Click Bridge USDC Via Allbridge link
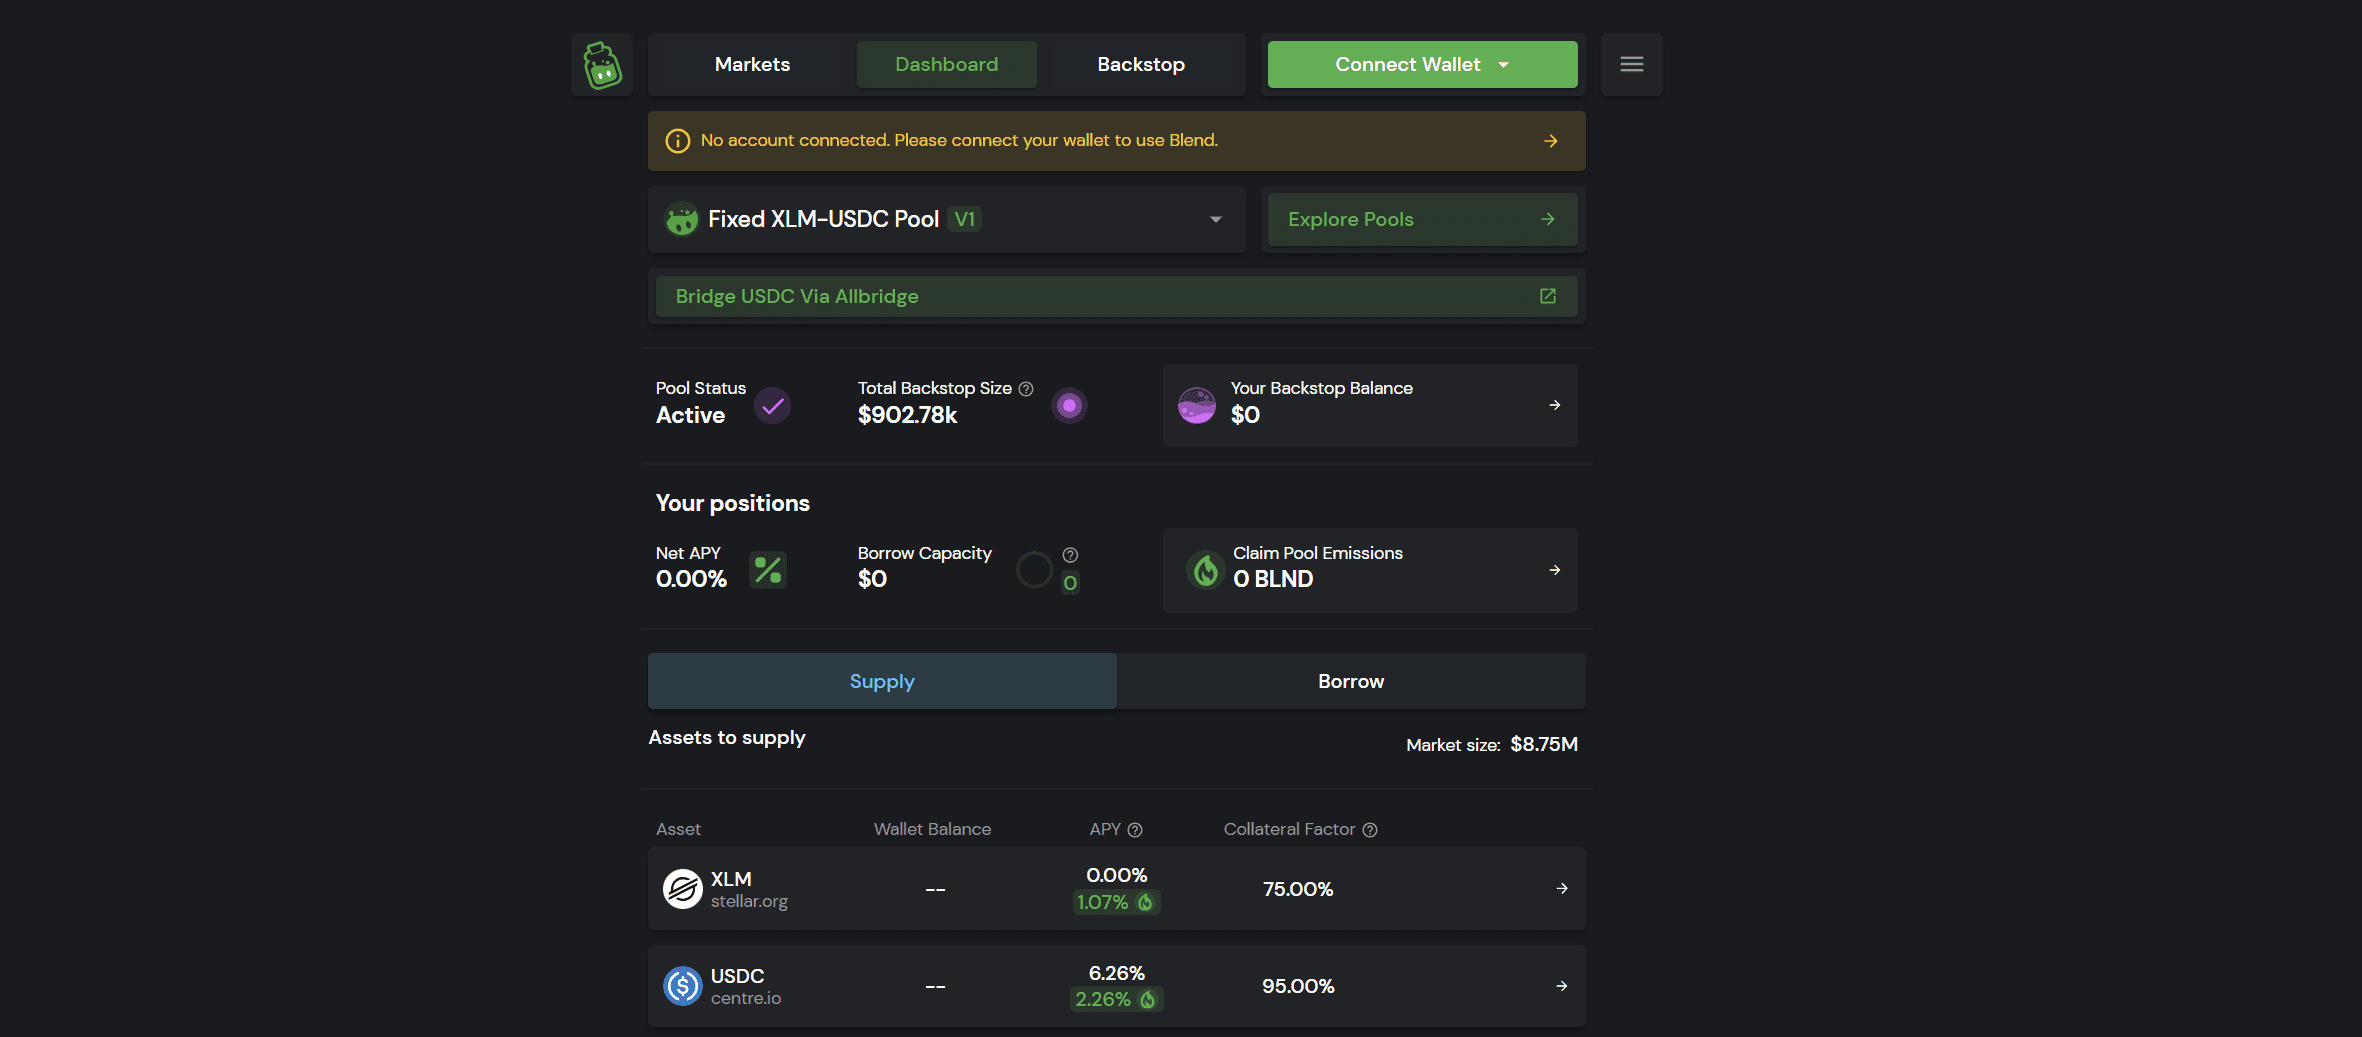This screenshot has width=2362, height=1037. [797, 297]
